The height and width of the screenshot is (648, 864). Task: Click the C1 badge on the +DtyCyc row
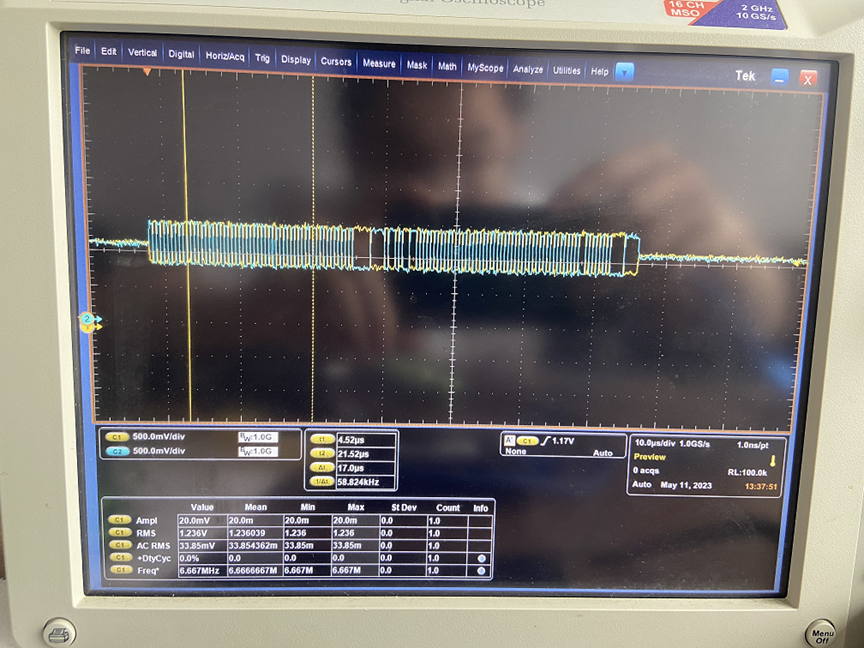[x=119, y=558]
